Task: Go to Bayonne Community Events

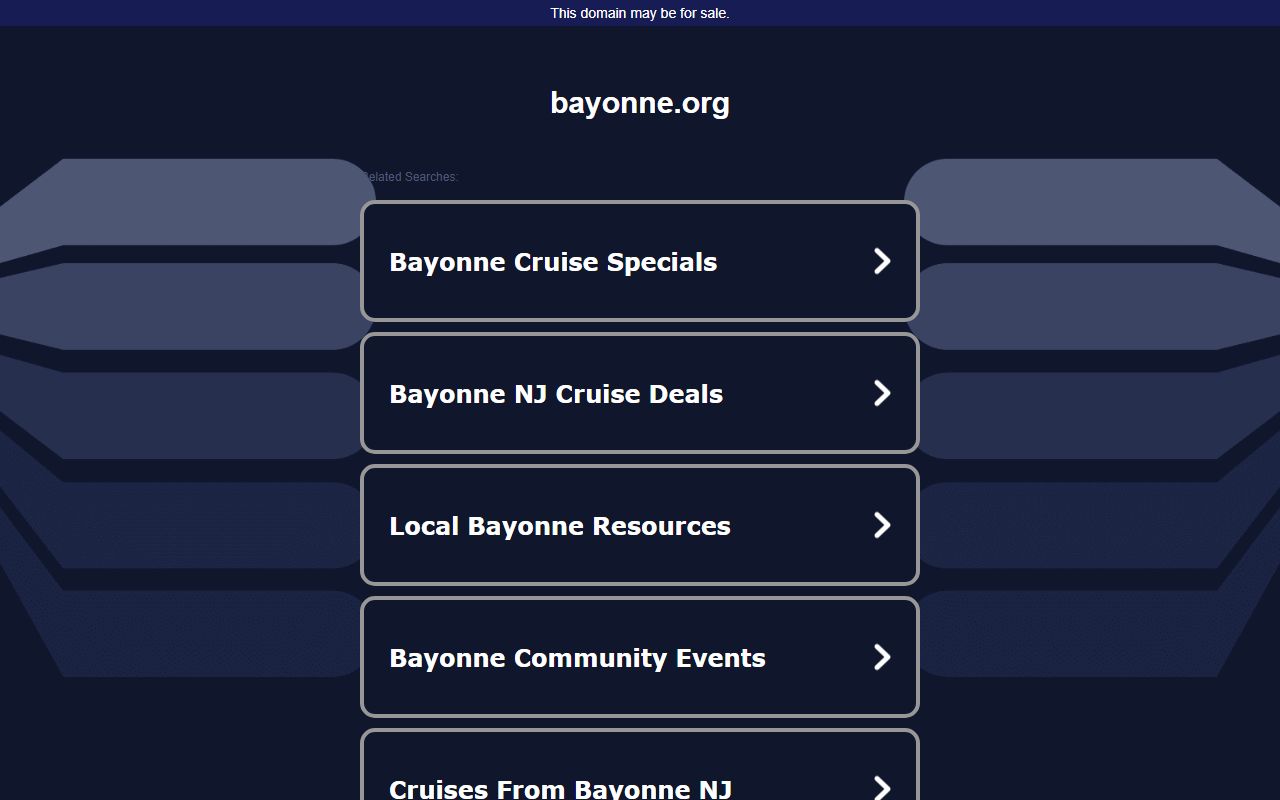Action: pos(577,658)
